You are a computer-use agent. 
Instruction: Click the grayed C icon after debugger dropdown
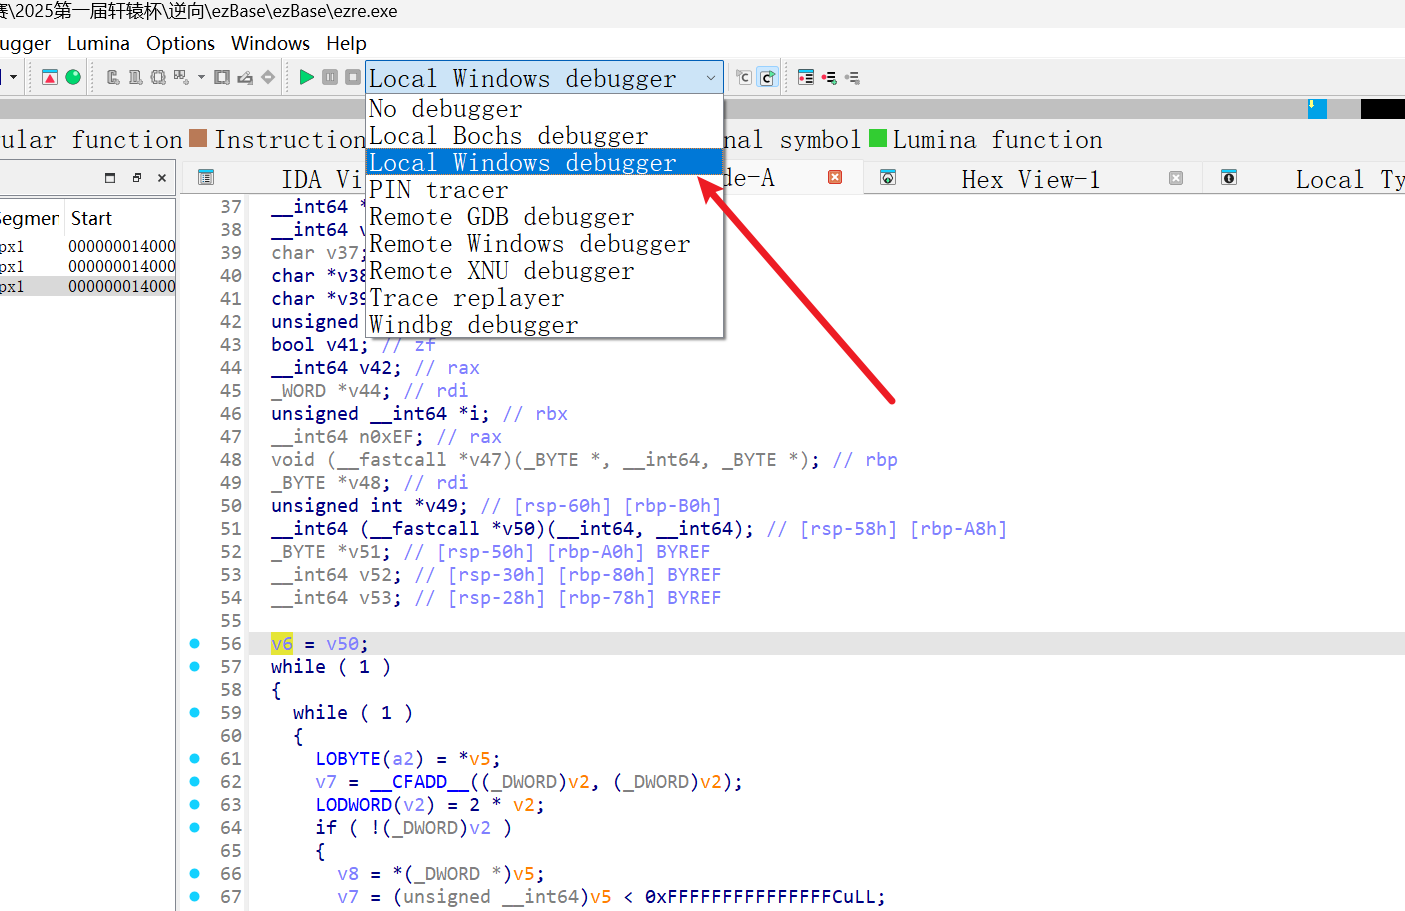(744, 77)
